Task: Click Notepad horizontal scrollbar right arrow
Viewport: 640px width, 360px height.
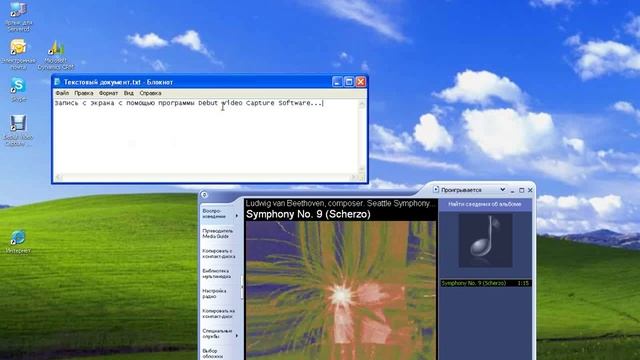Action: (353, 177)
